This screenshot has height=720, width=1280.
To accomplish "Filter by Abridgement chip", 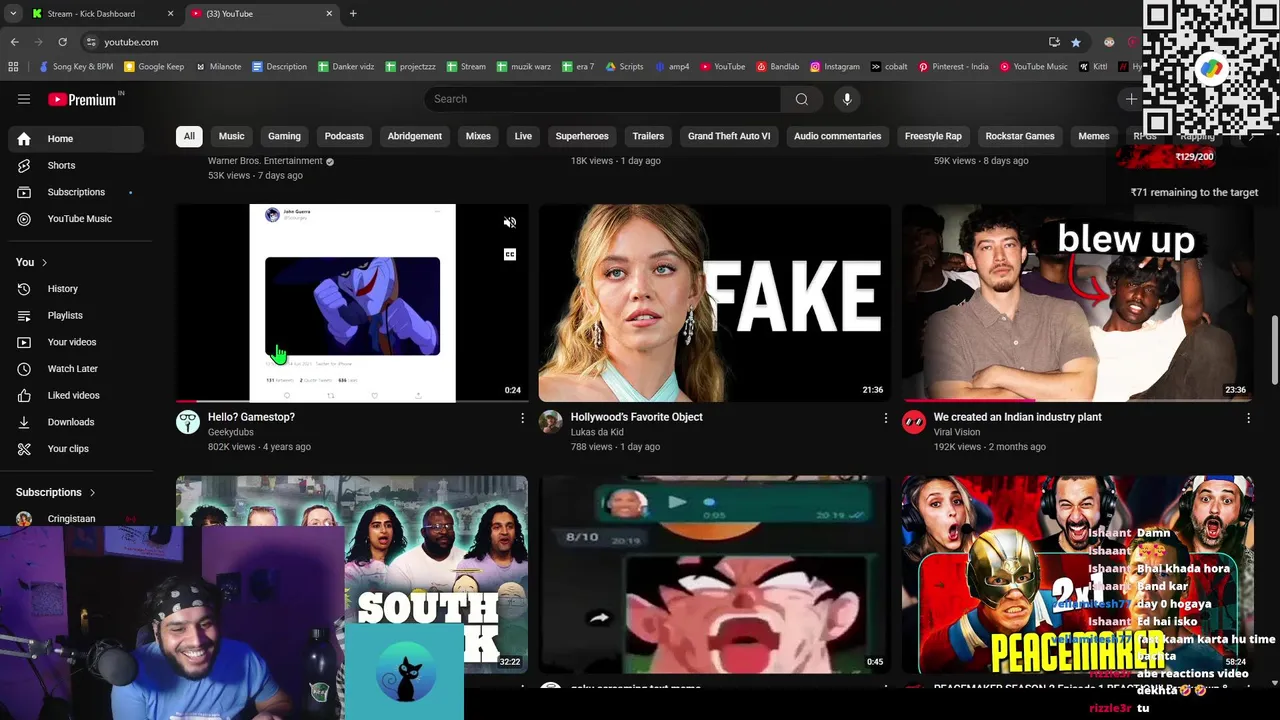I will tap(415, 136).
